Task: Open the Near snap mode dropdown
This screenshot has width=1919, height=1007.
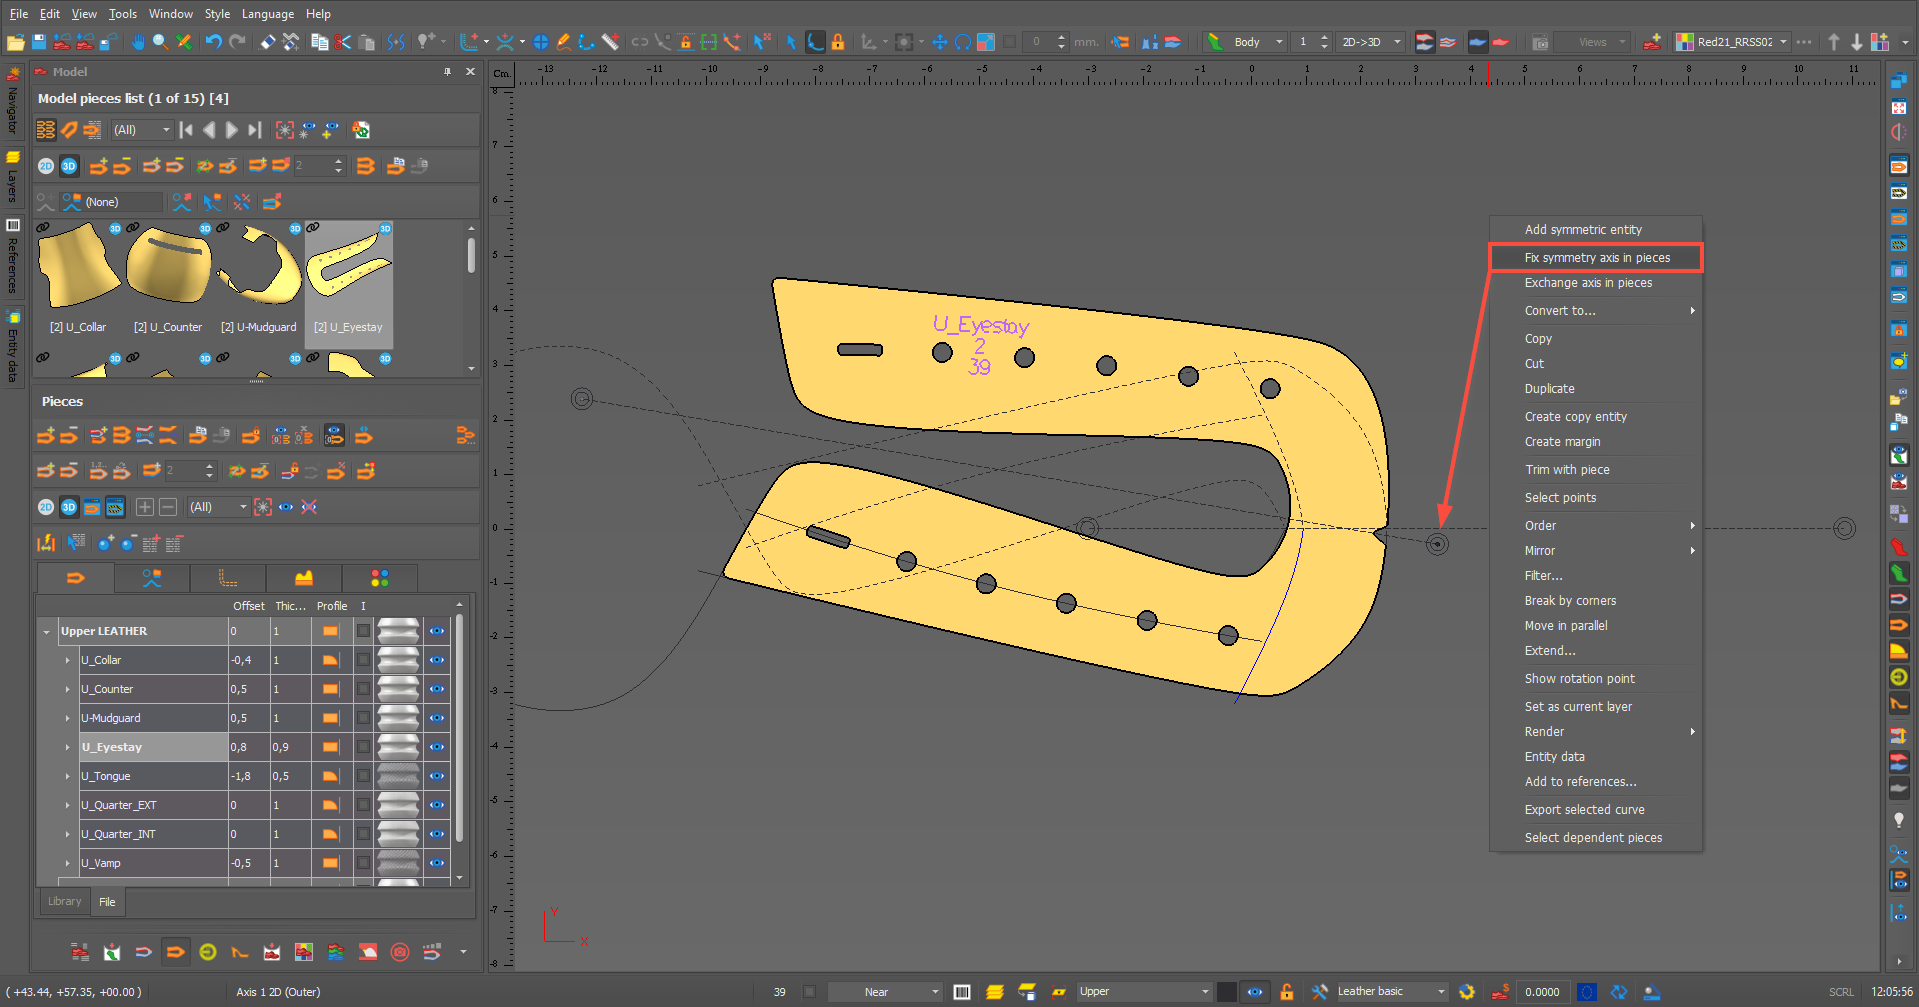Action: point(935,992)
